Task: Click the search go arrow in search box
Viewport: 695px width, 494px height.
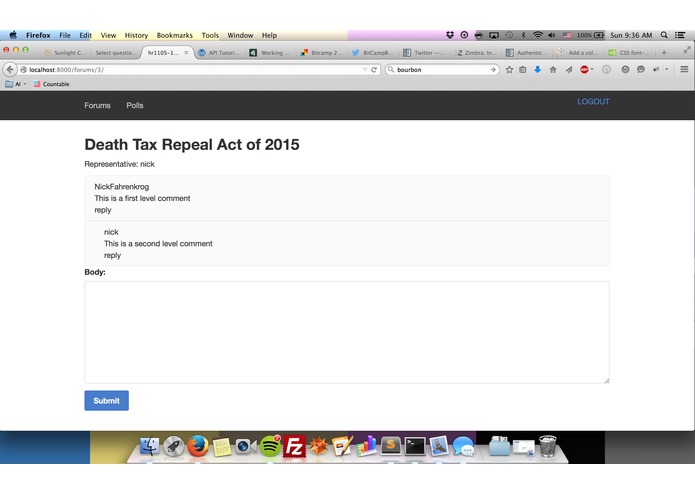Action: coord(493,70)
